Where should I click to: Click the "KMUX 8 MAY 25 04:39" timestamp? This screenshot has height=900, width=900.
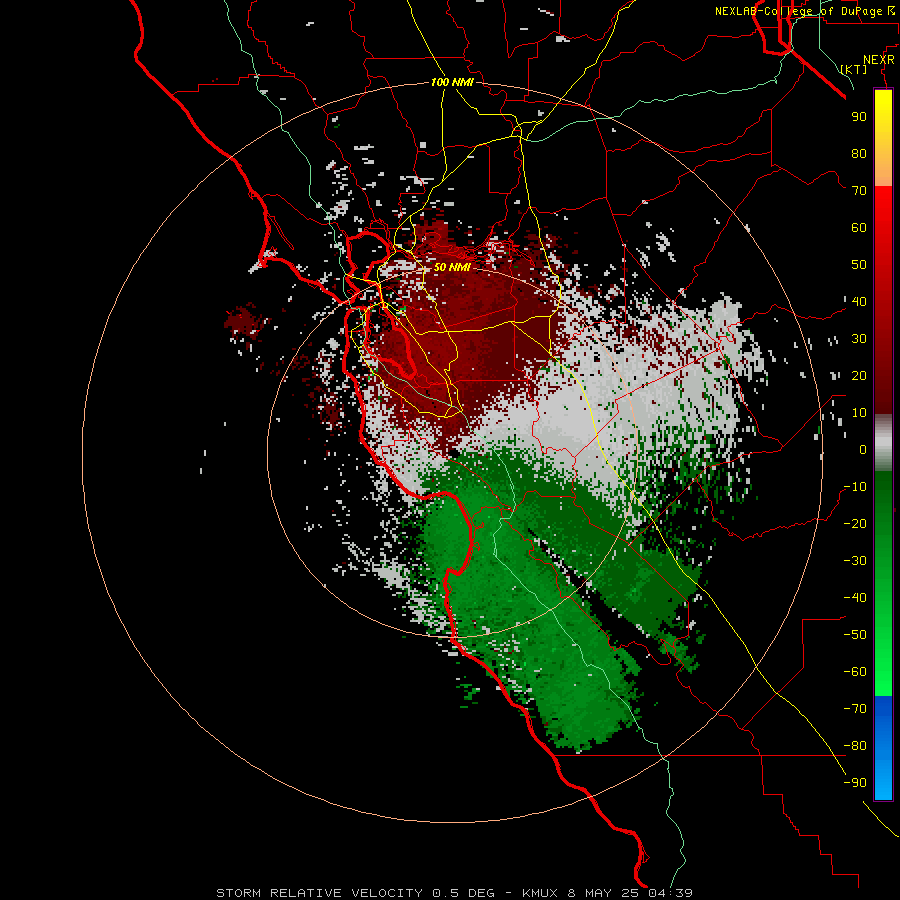click(607, 893)
